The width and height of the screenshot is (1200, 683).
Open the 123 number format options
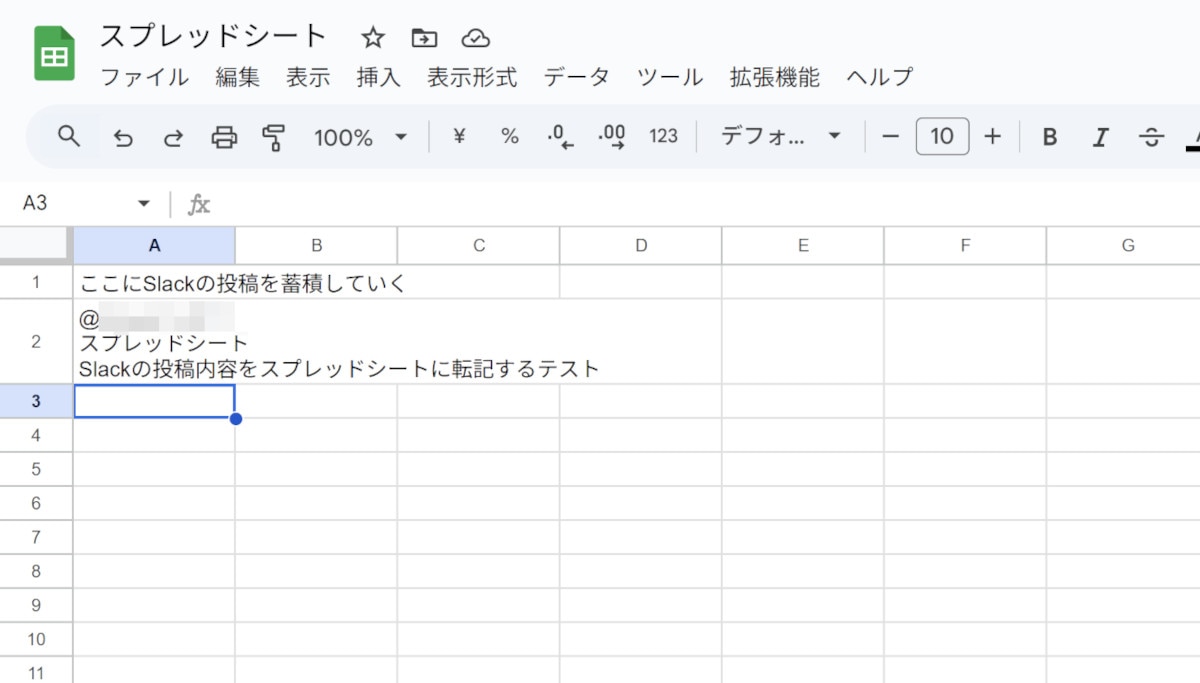coord(663,137)
